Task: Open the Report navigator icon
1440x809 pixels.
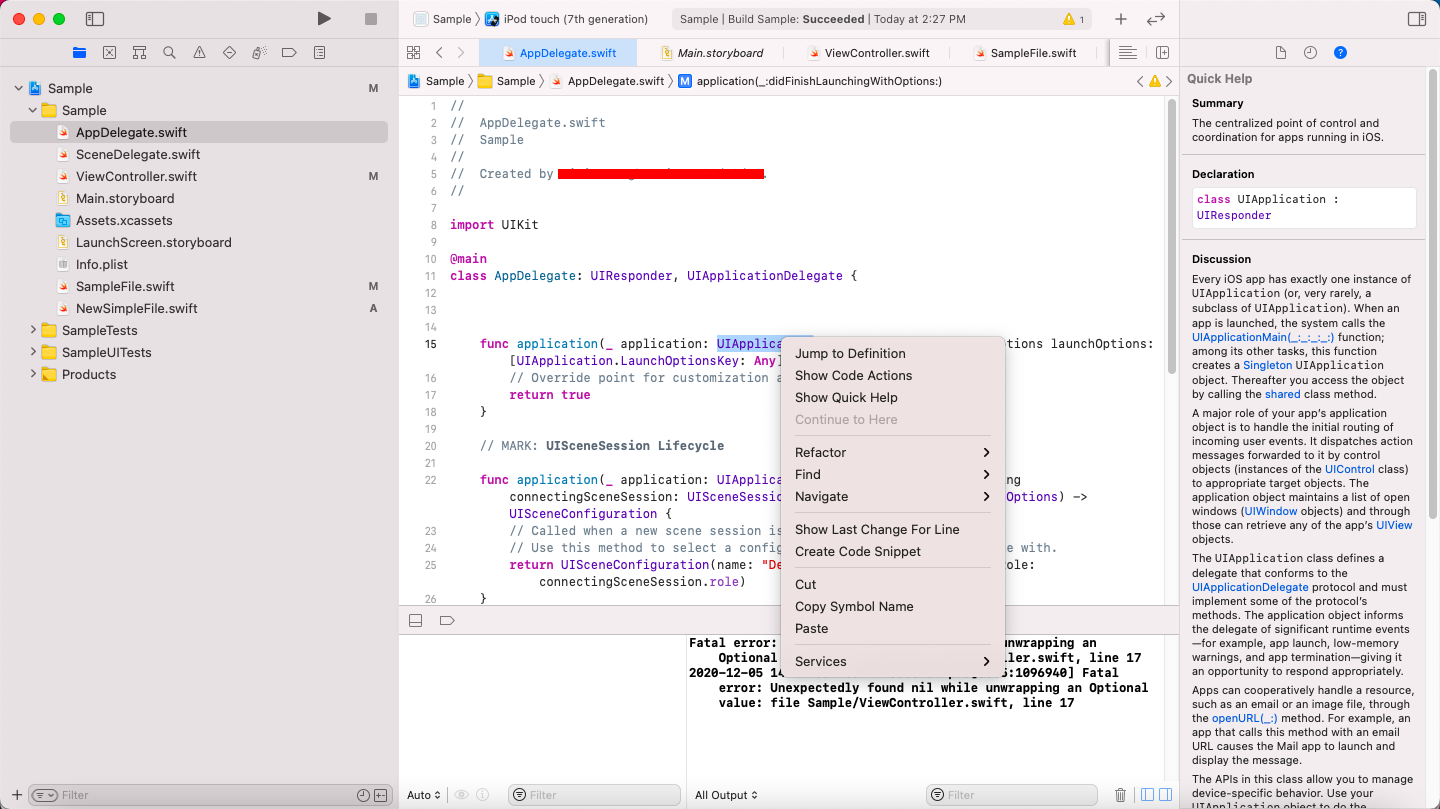Action: click(x=319, y=52)
